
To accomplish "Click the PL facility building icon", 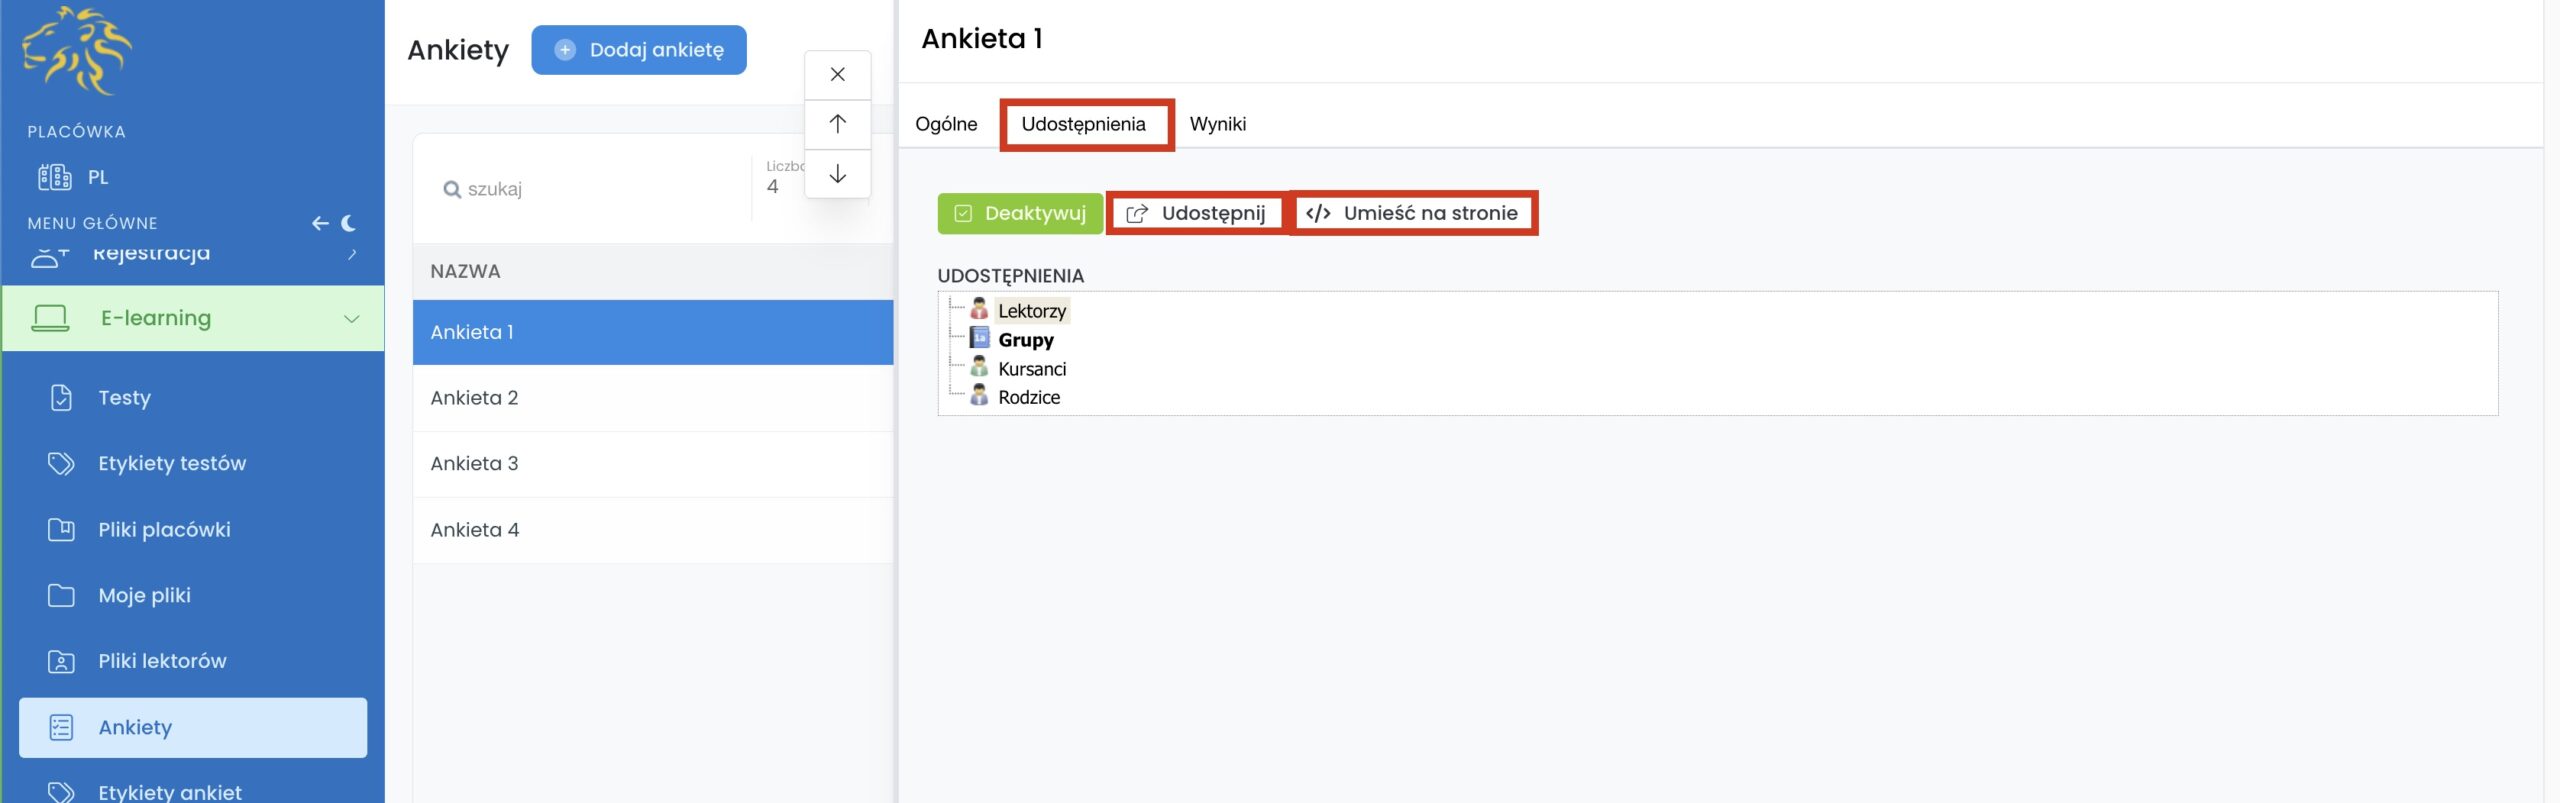I will (x=54, y=177).
